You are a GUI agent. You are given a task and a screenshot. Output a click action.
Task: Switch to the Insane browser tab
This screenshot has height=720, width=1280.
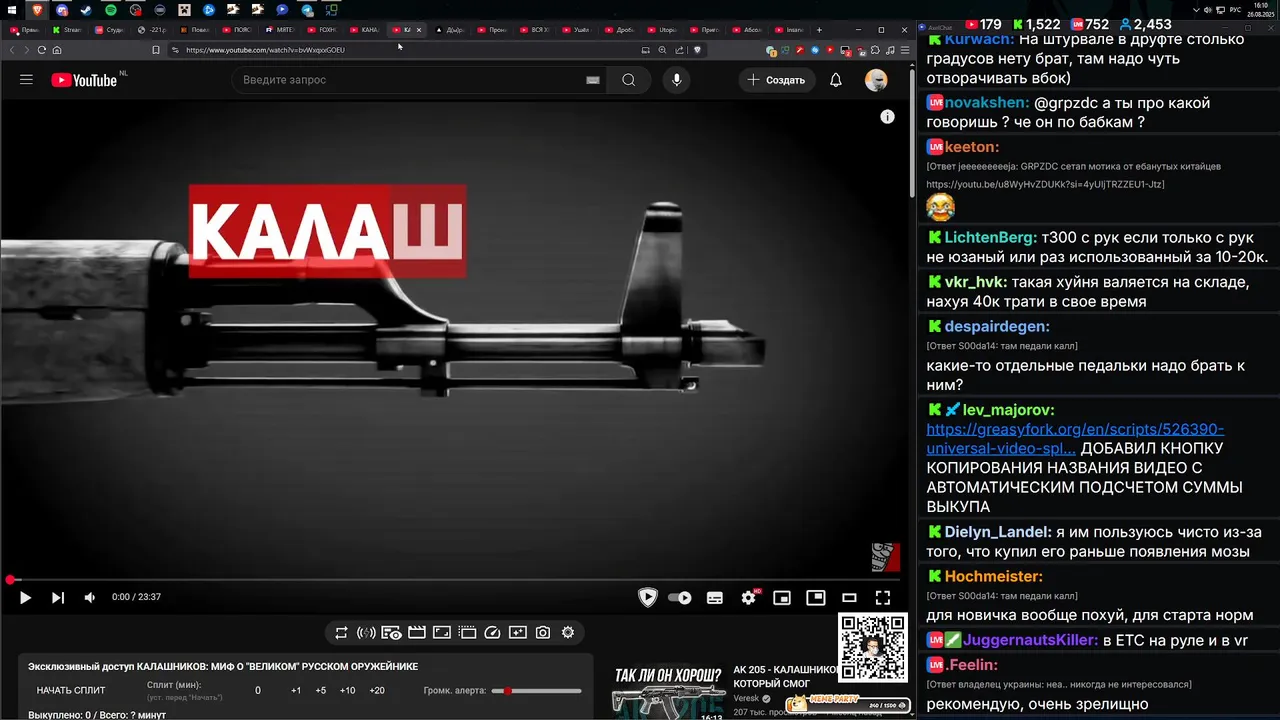point(790,30)
